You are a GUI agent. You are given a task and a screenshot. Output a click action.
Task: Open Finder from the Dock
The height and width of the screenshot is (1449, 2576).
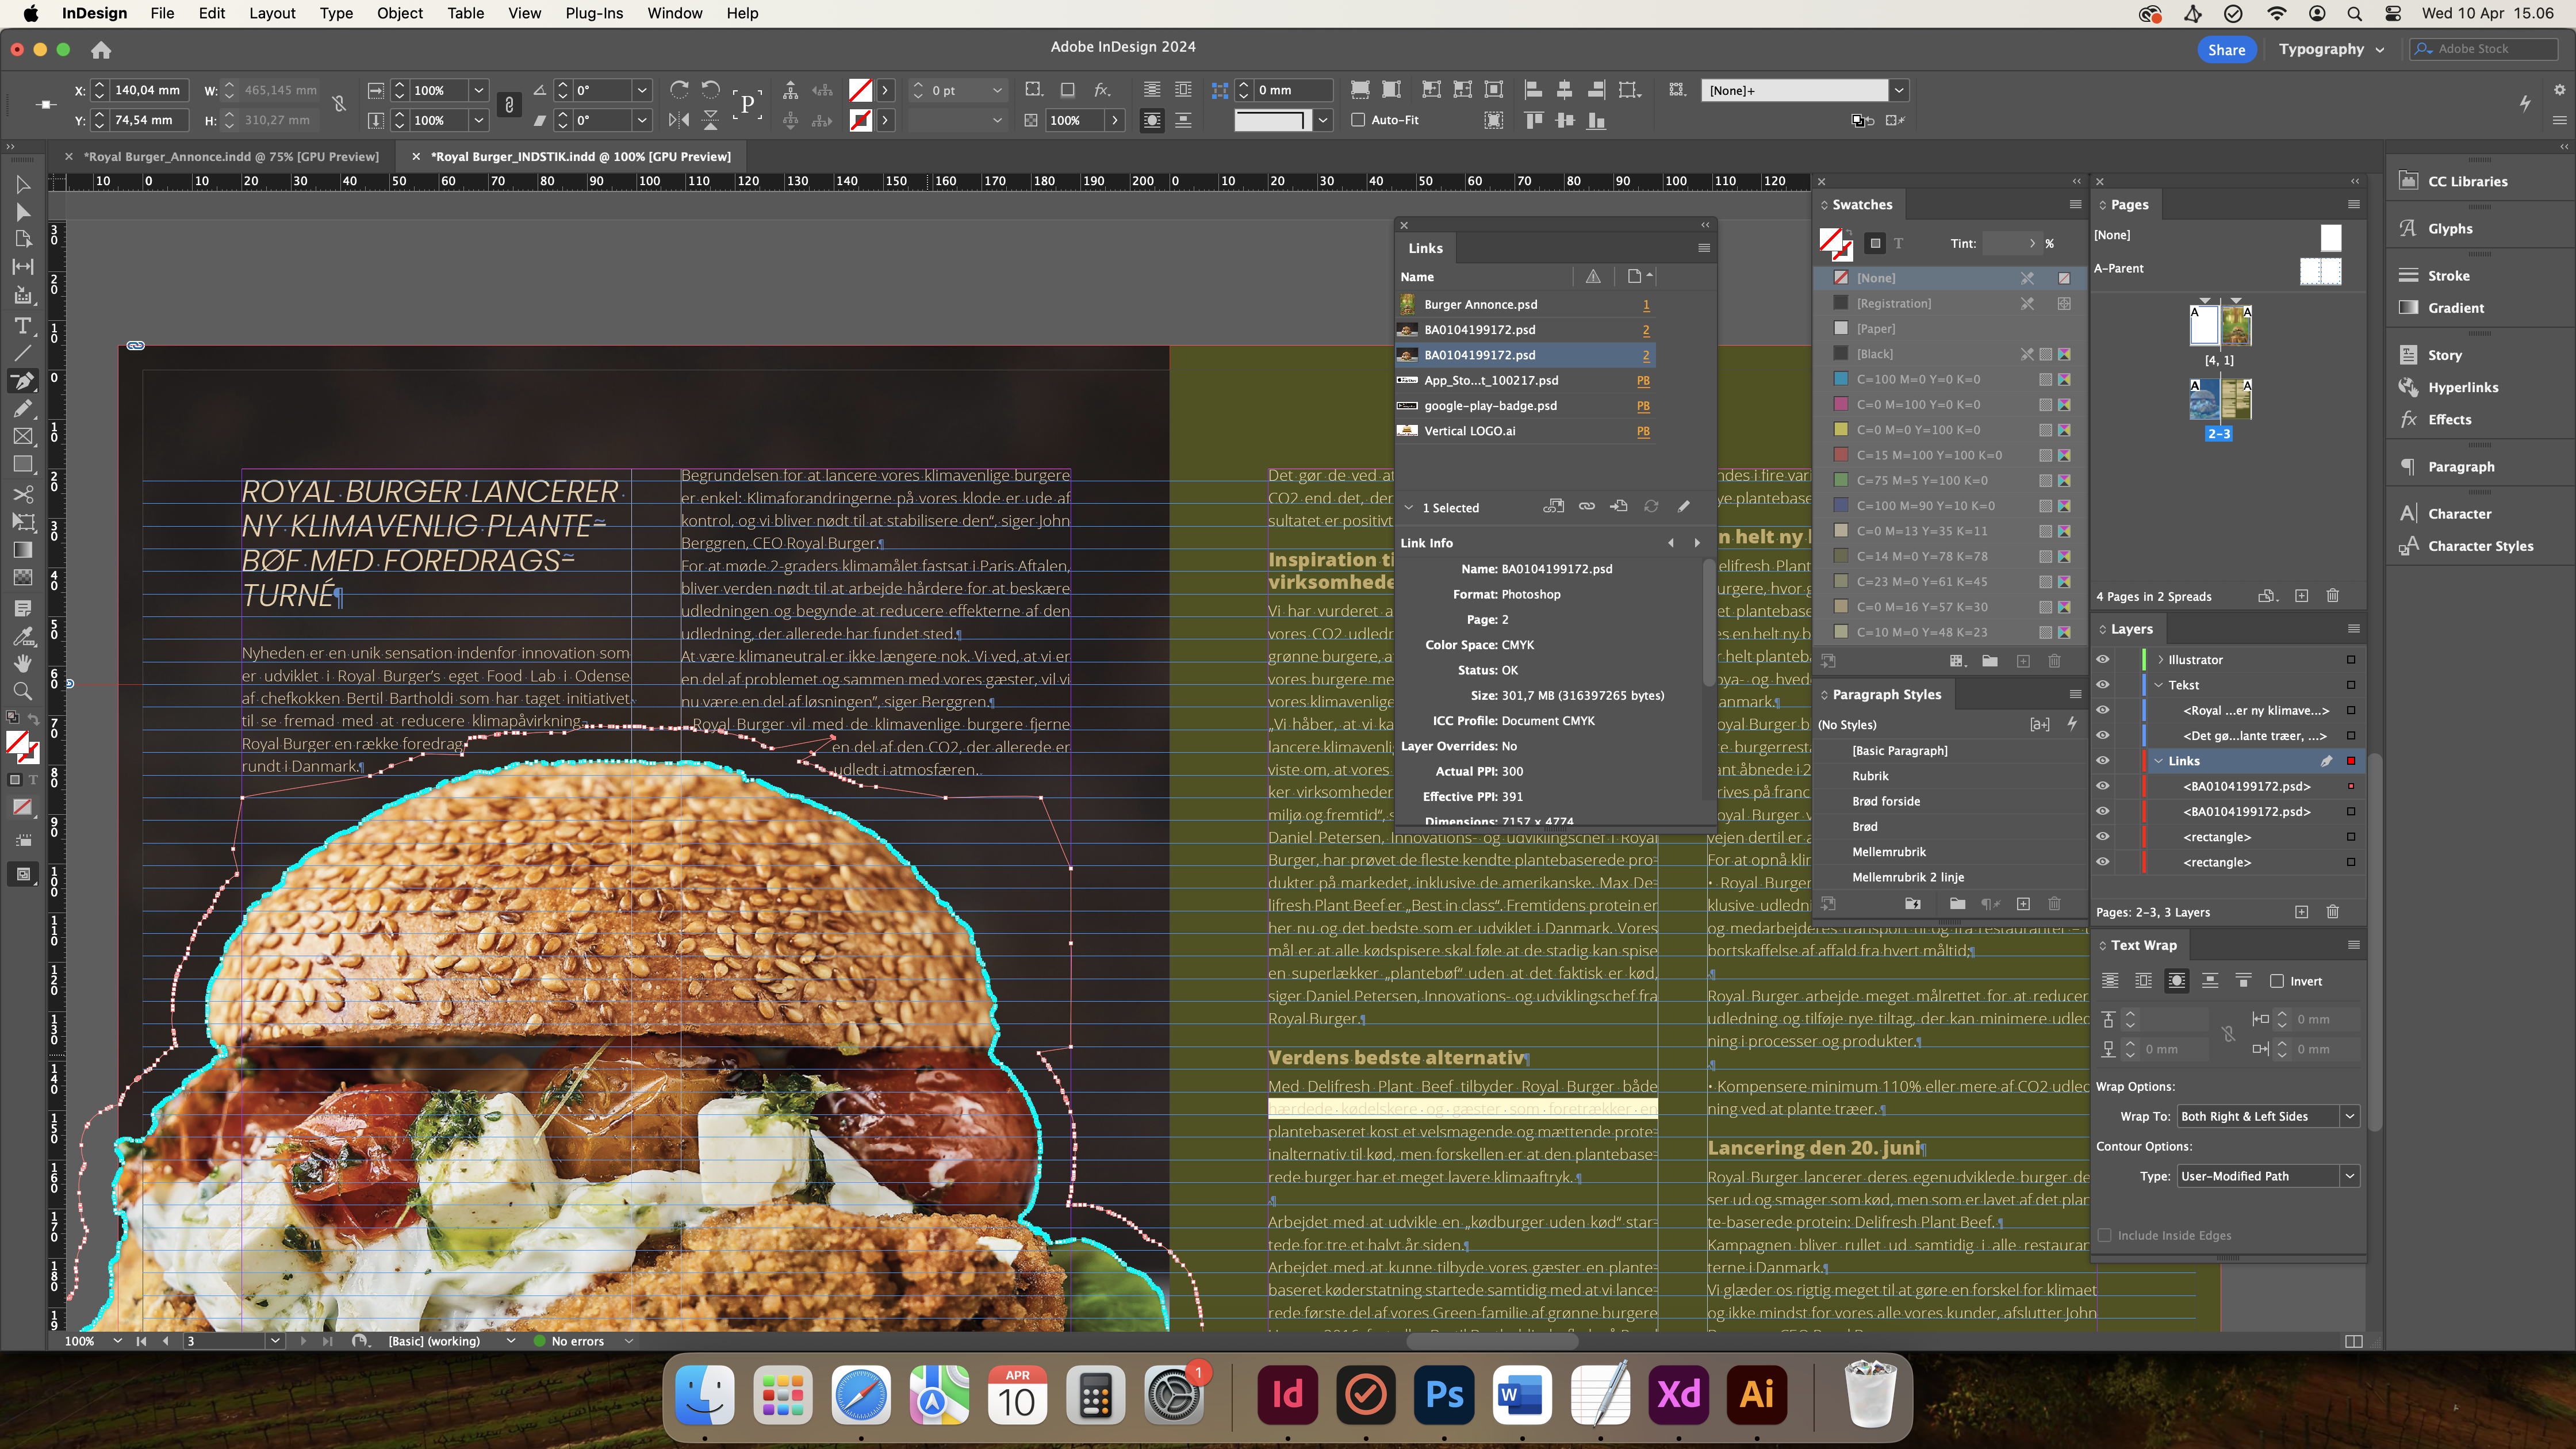tap(705, 1394)
